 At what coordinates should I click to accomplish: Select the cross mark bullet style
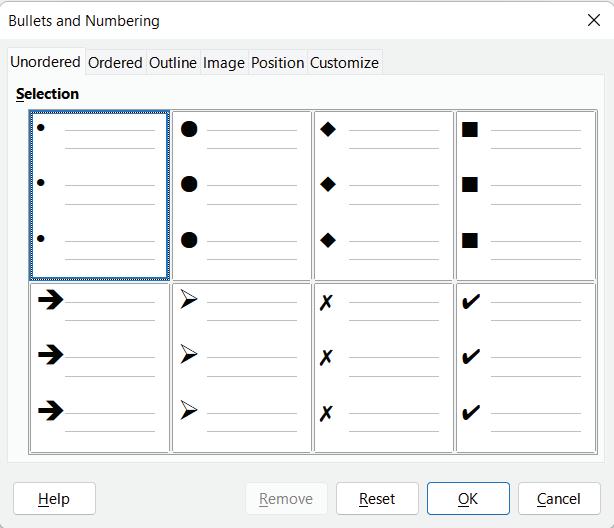[x=383, y=368]
